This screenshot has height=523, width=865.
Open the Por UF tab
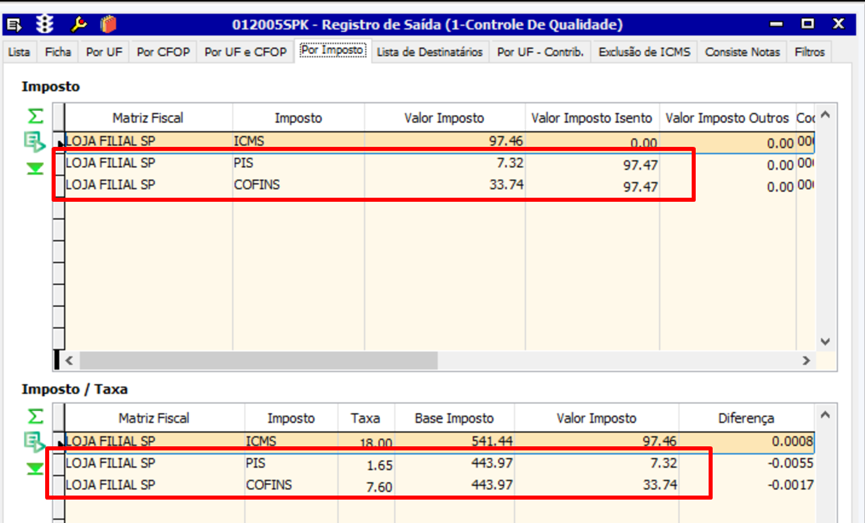pyautogui.click(x=104, y=52)
